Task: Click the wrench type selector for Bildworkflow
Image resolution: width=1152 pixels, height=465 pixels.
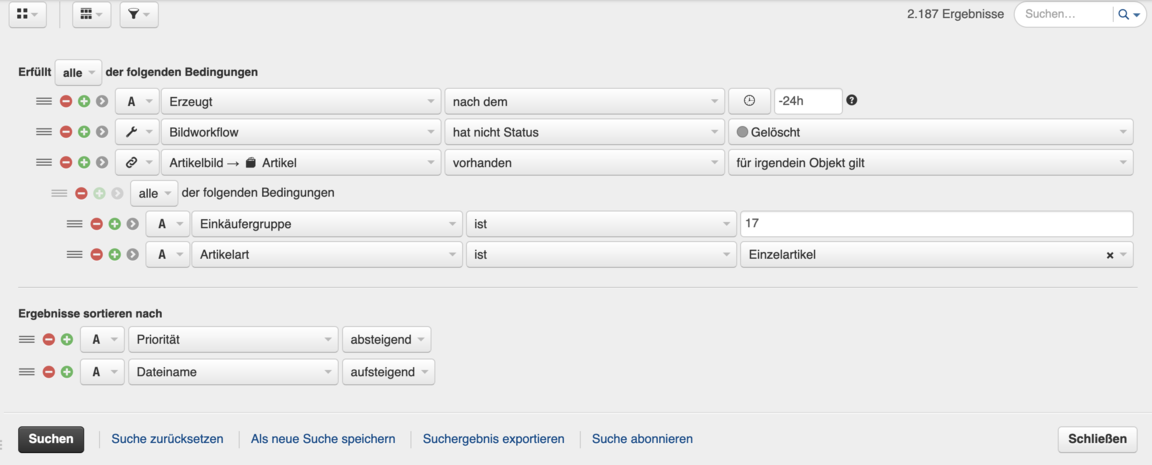Action: 137,132
